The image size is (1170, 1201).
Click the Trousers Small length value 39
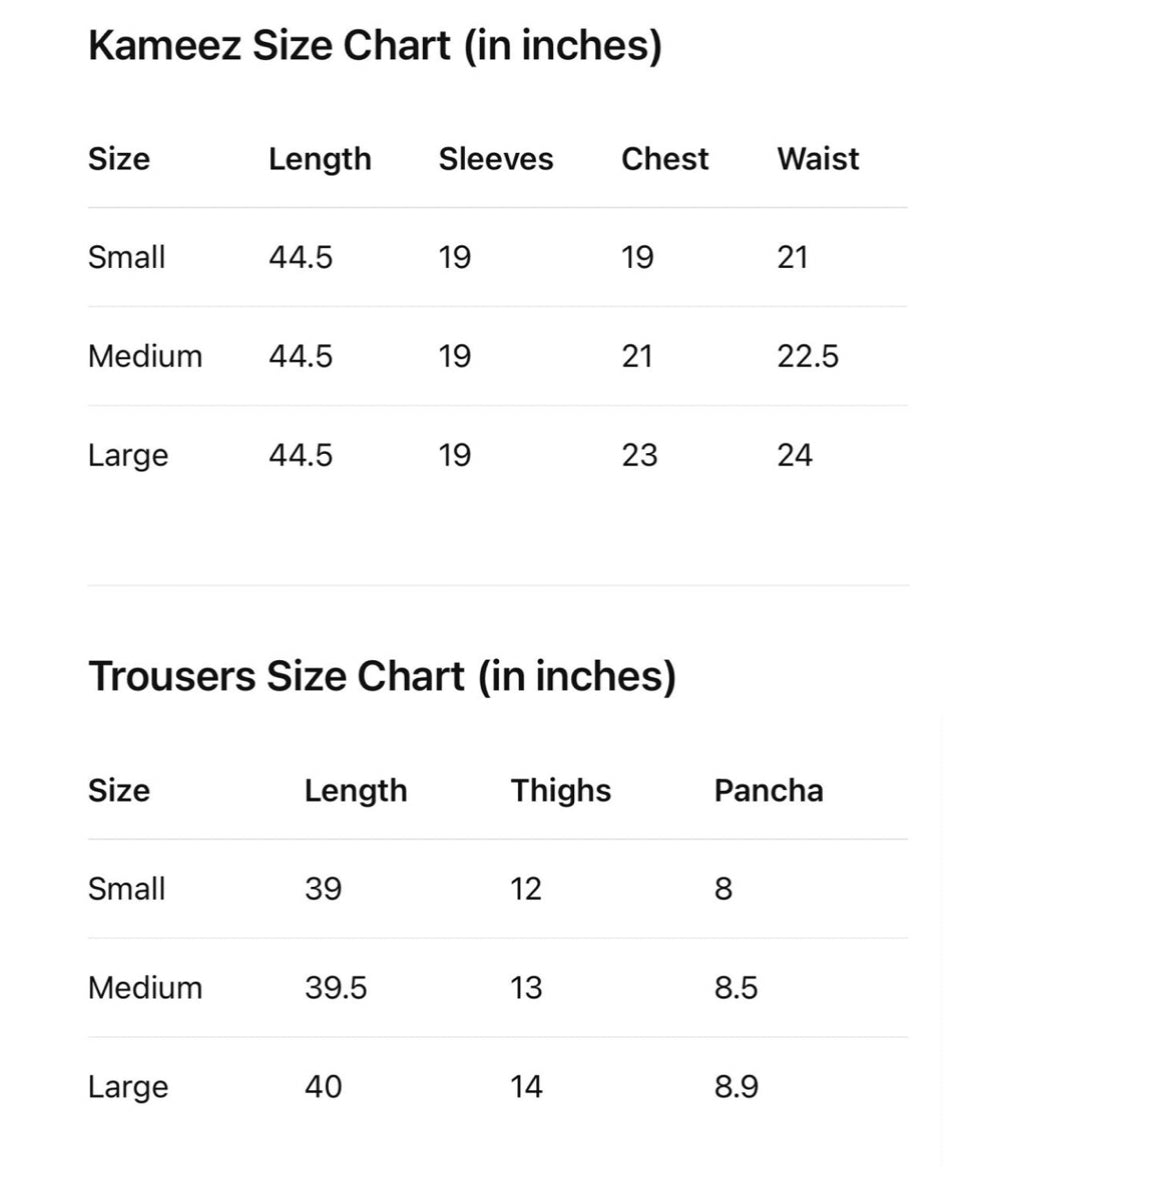coord(323,889)
